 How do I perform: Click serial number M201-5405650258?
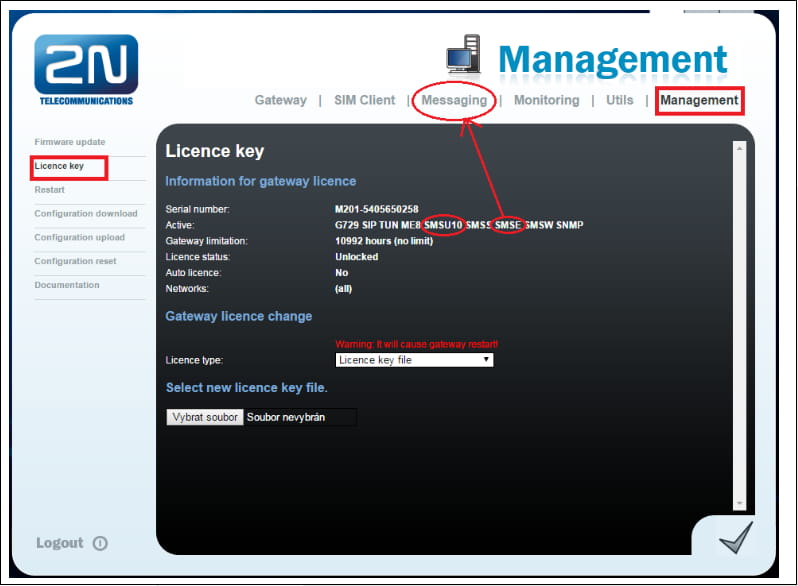click(x=377, y=209)
